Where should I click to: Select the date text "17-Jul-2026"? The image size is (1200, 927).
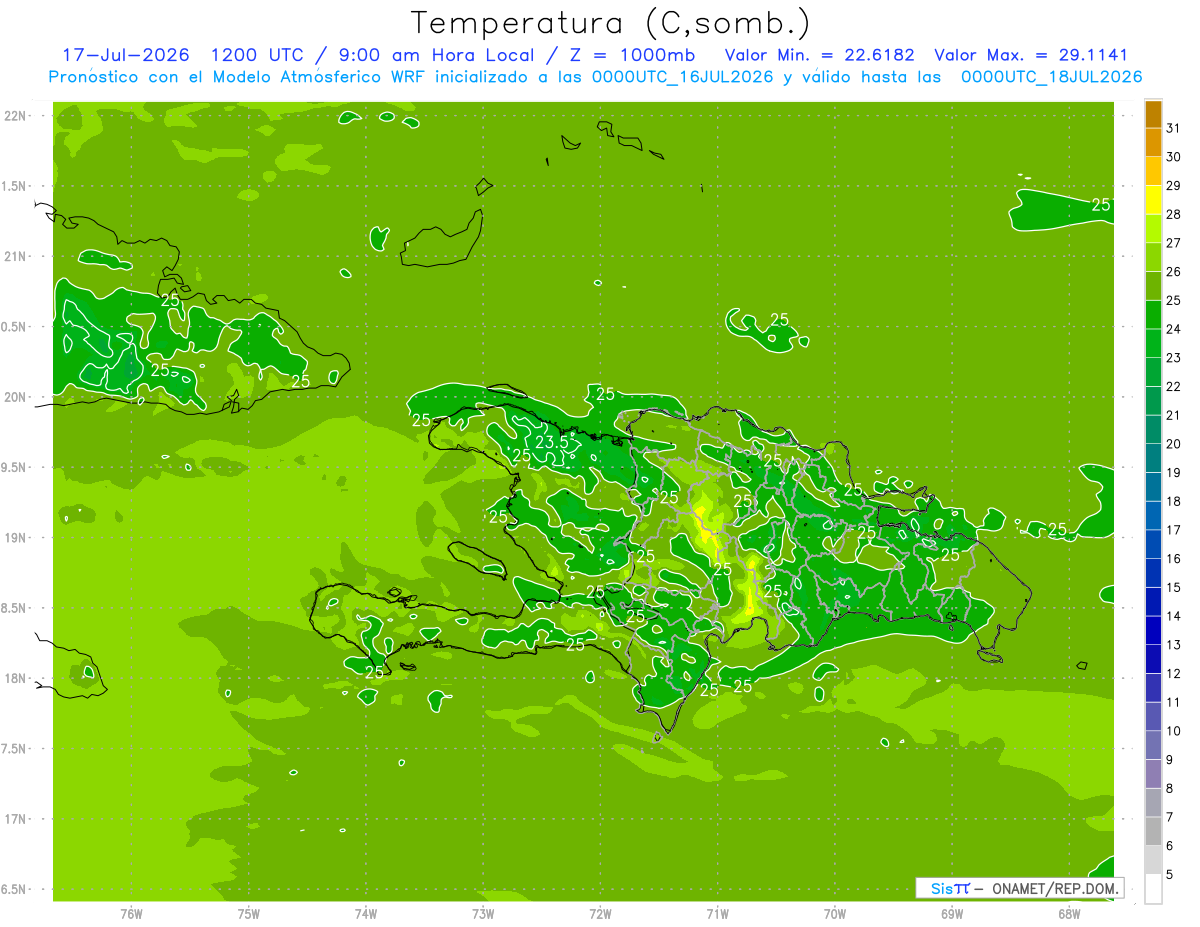pyautogui.click(x=126, y=55)
